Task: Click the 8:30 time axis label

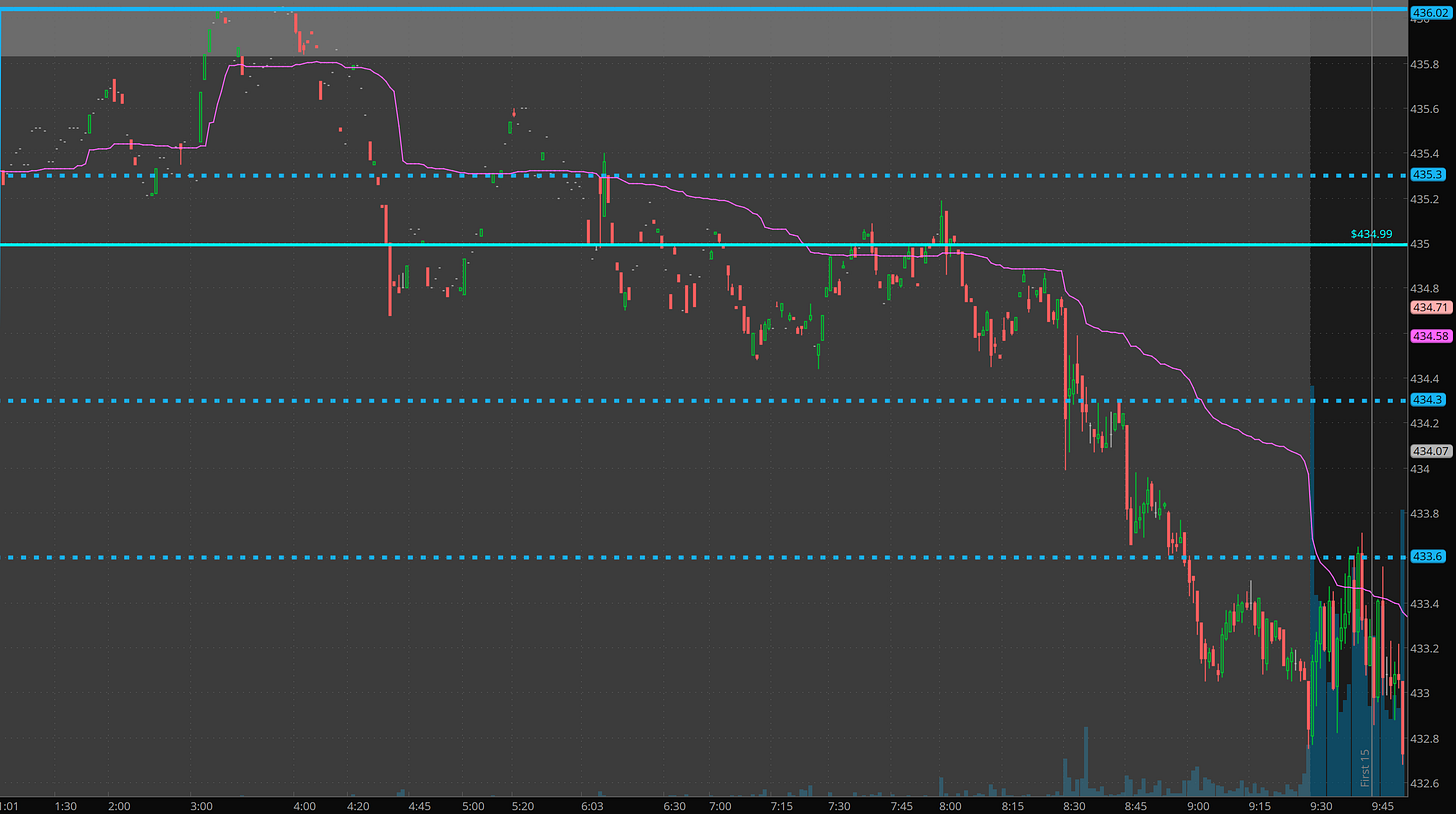Action: (x=1074, y=805)
